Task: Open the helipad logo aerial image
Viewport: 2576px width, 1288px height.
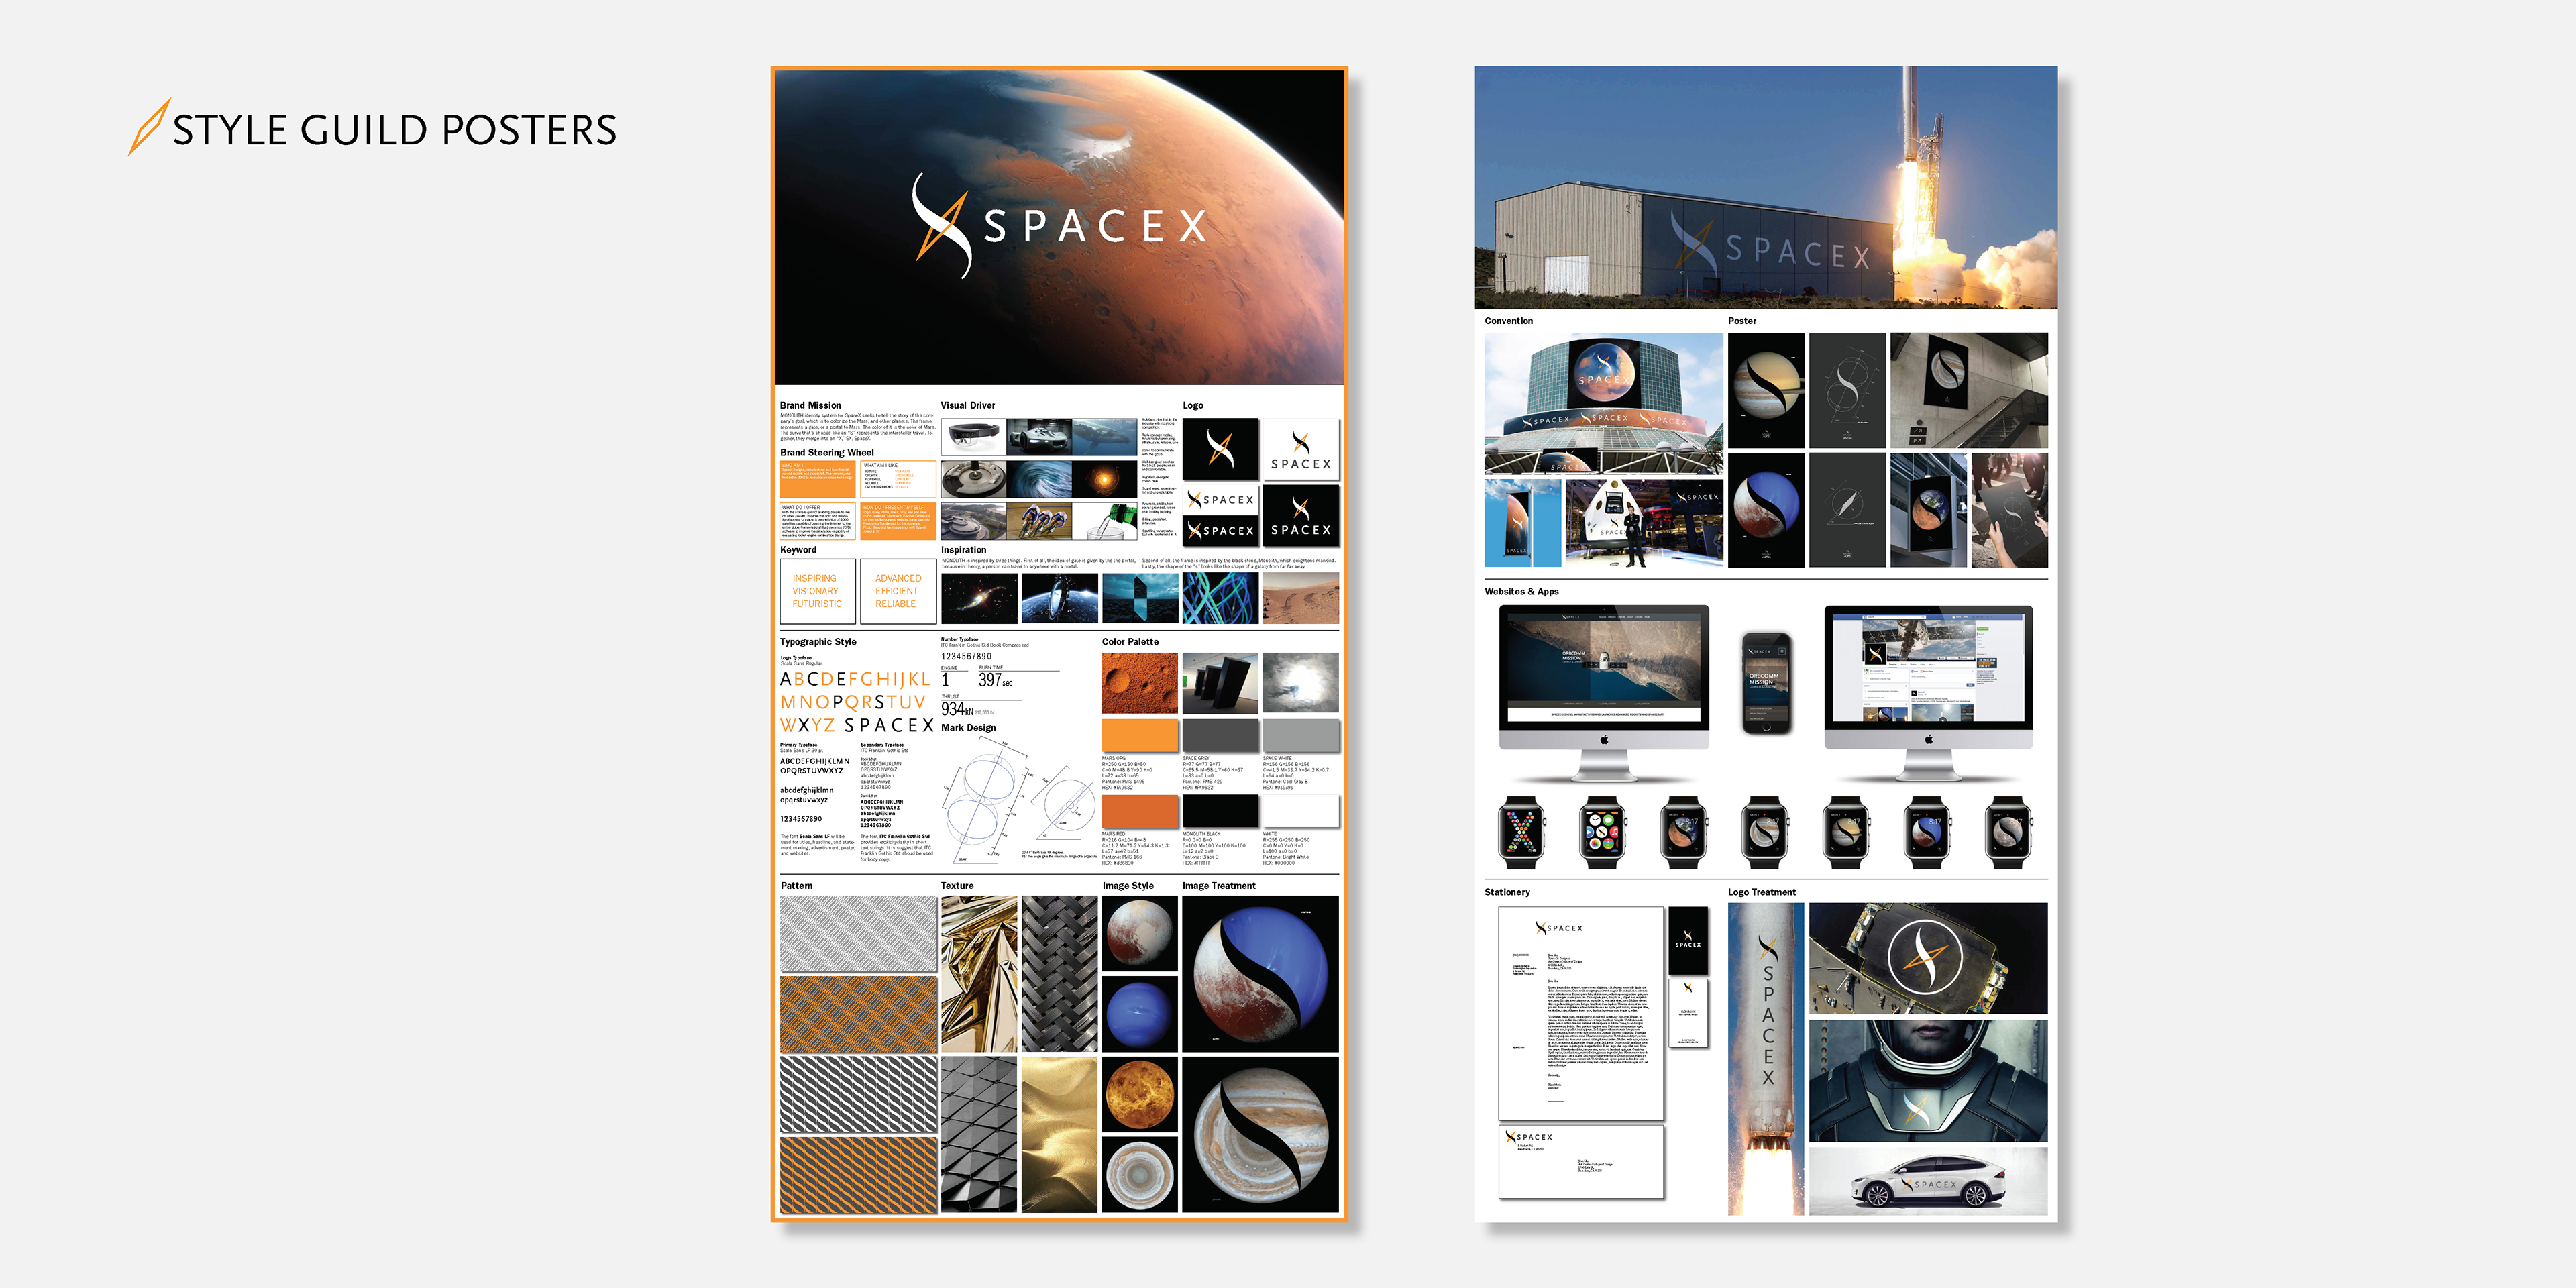Action: click(x=1928, y=958)
